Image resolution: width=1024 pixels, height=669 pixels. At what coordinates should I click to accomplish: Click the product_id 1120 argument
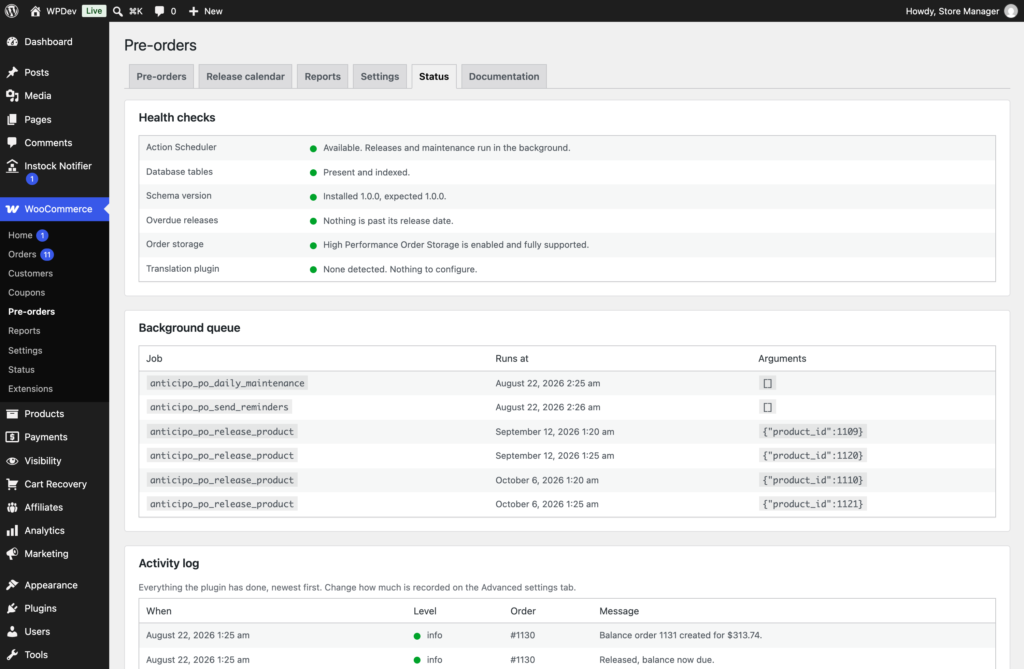coord(812,455)
